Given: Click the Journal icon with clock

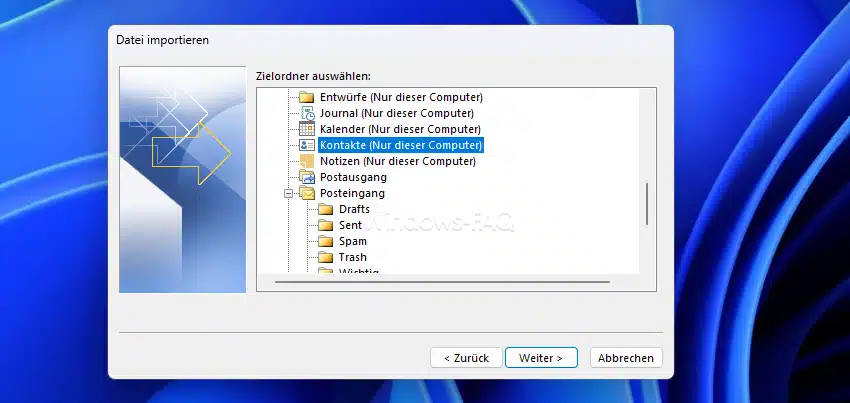Looking at the screenshot, I should pyautogui.click(x=307, y=113).
